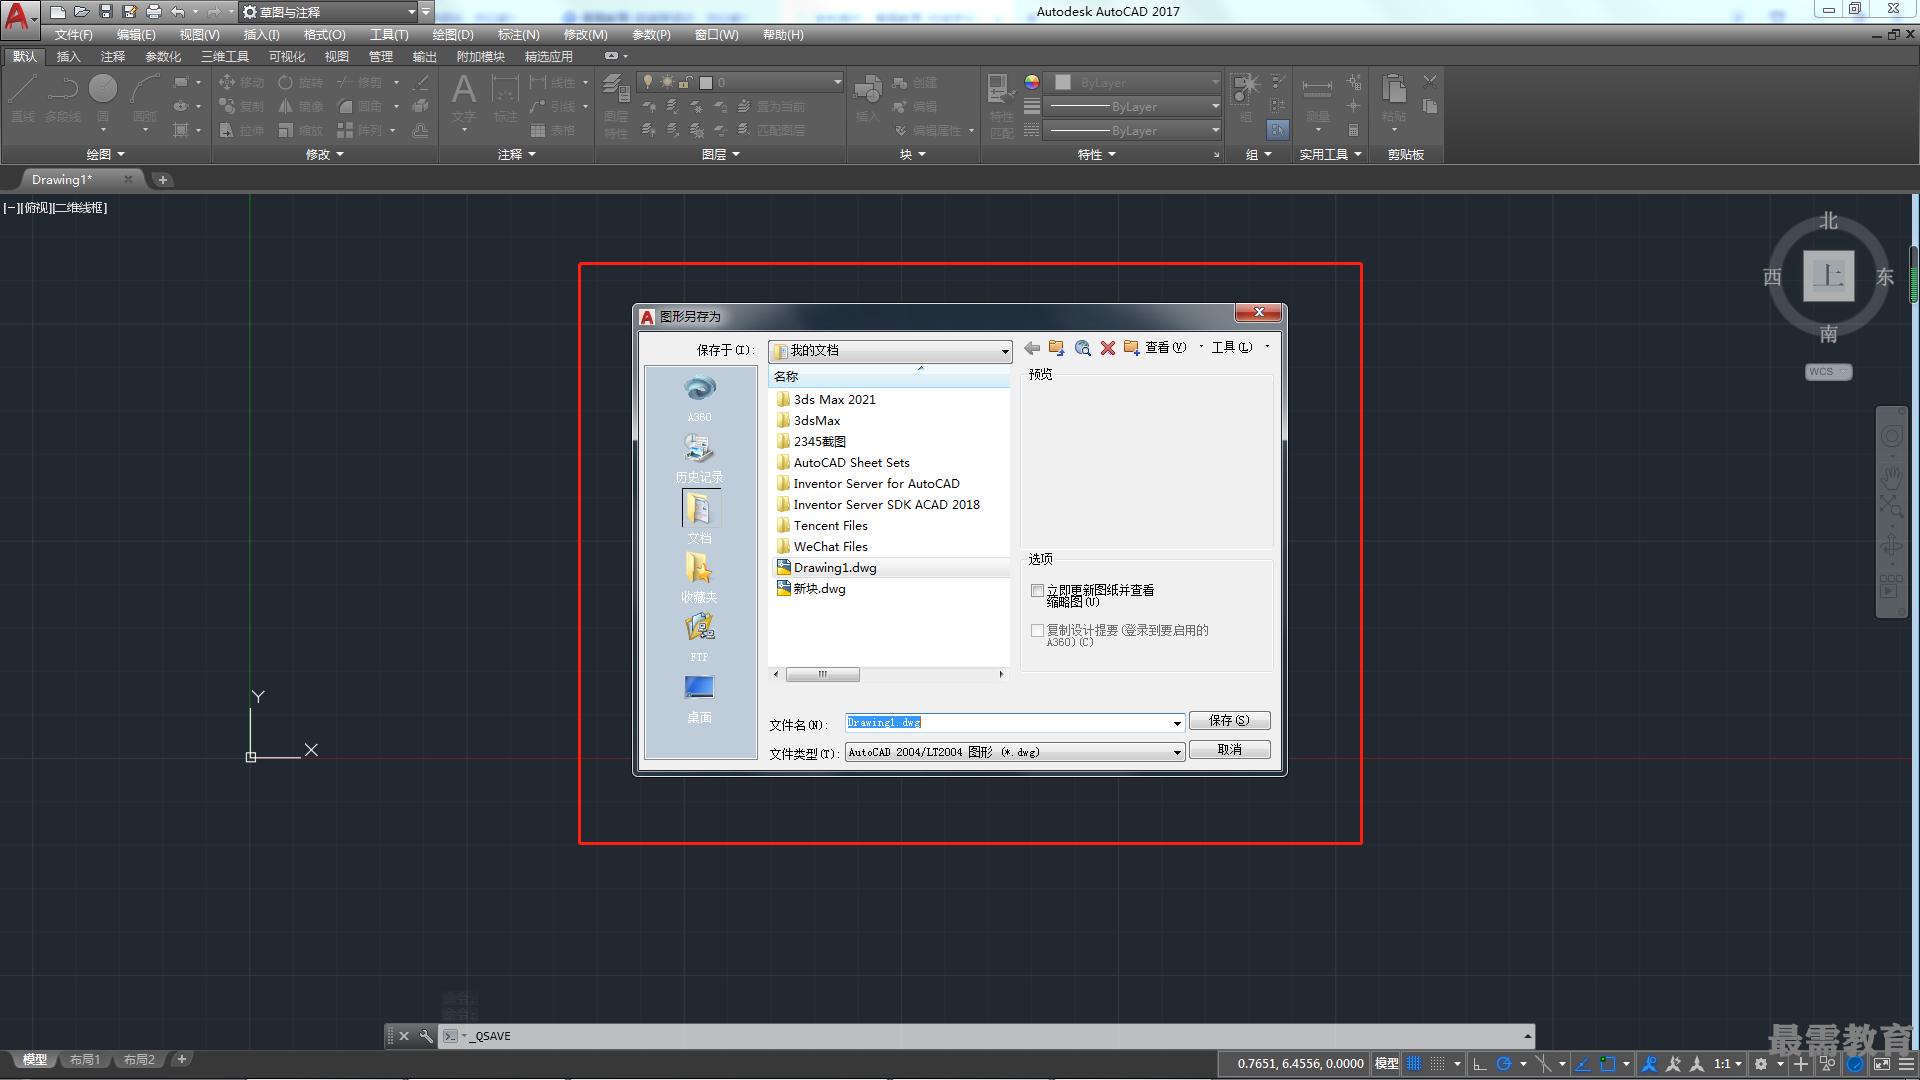Screen dimensions: 1920x1080
Task: Open Favorites (收藏夹) in save dialog sidebar
Action: click(x=699, y=577)
